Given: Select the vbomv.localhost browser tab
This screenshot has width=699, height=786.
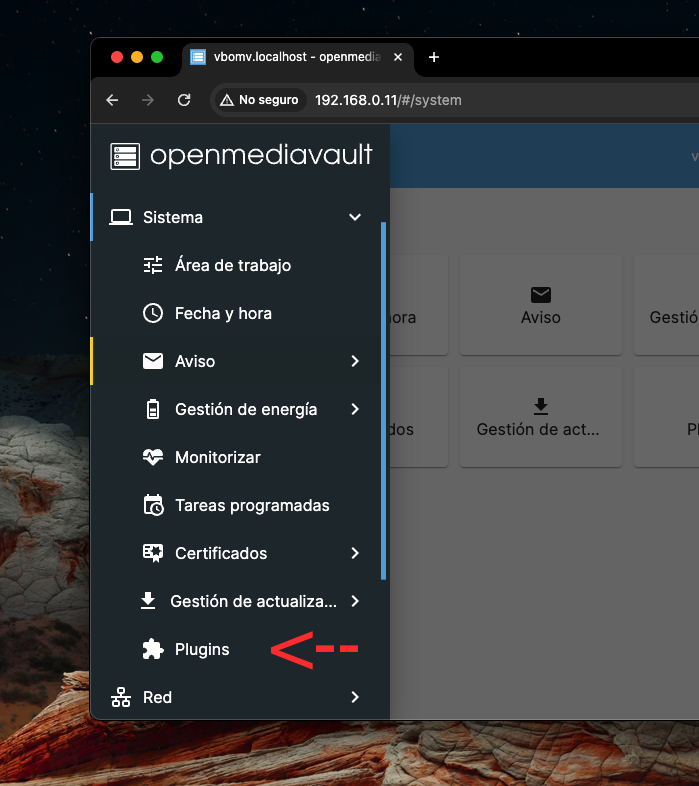Looking at the screenshot, I should [x=297, y=57].
